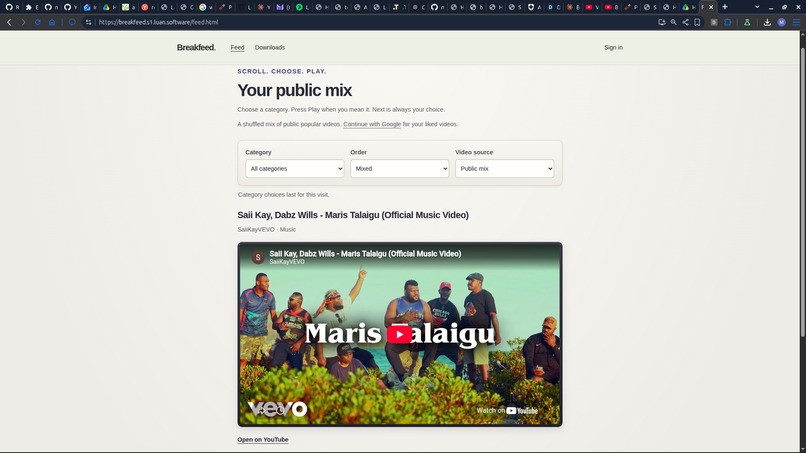Click the Maris Talaigu video thumbnail
This screenshot has height=453, width=806.
[399, 334]
